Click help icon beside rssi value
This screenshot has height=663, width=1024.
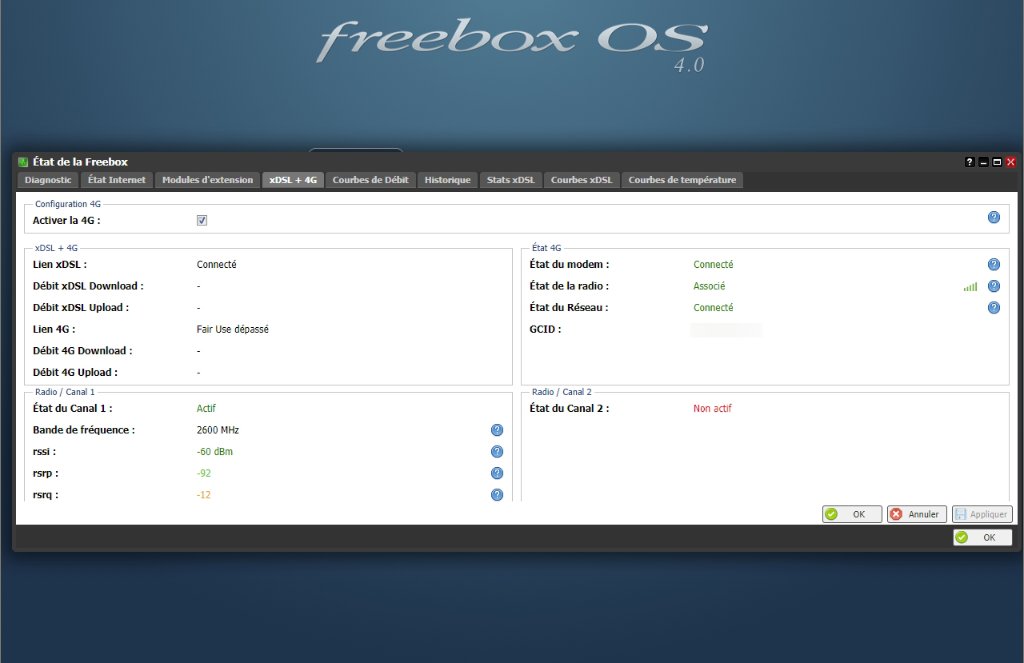496,452
